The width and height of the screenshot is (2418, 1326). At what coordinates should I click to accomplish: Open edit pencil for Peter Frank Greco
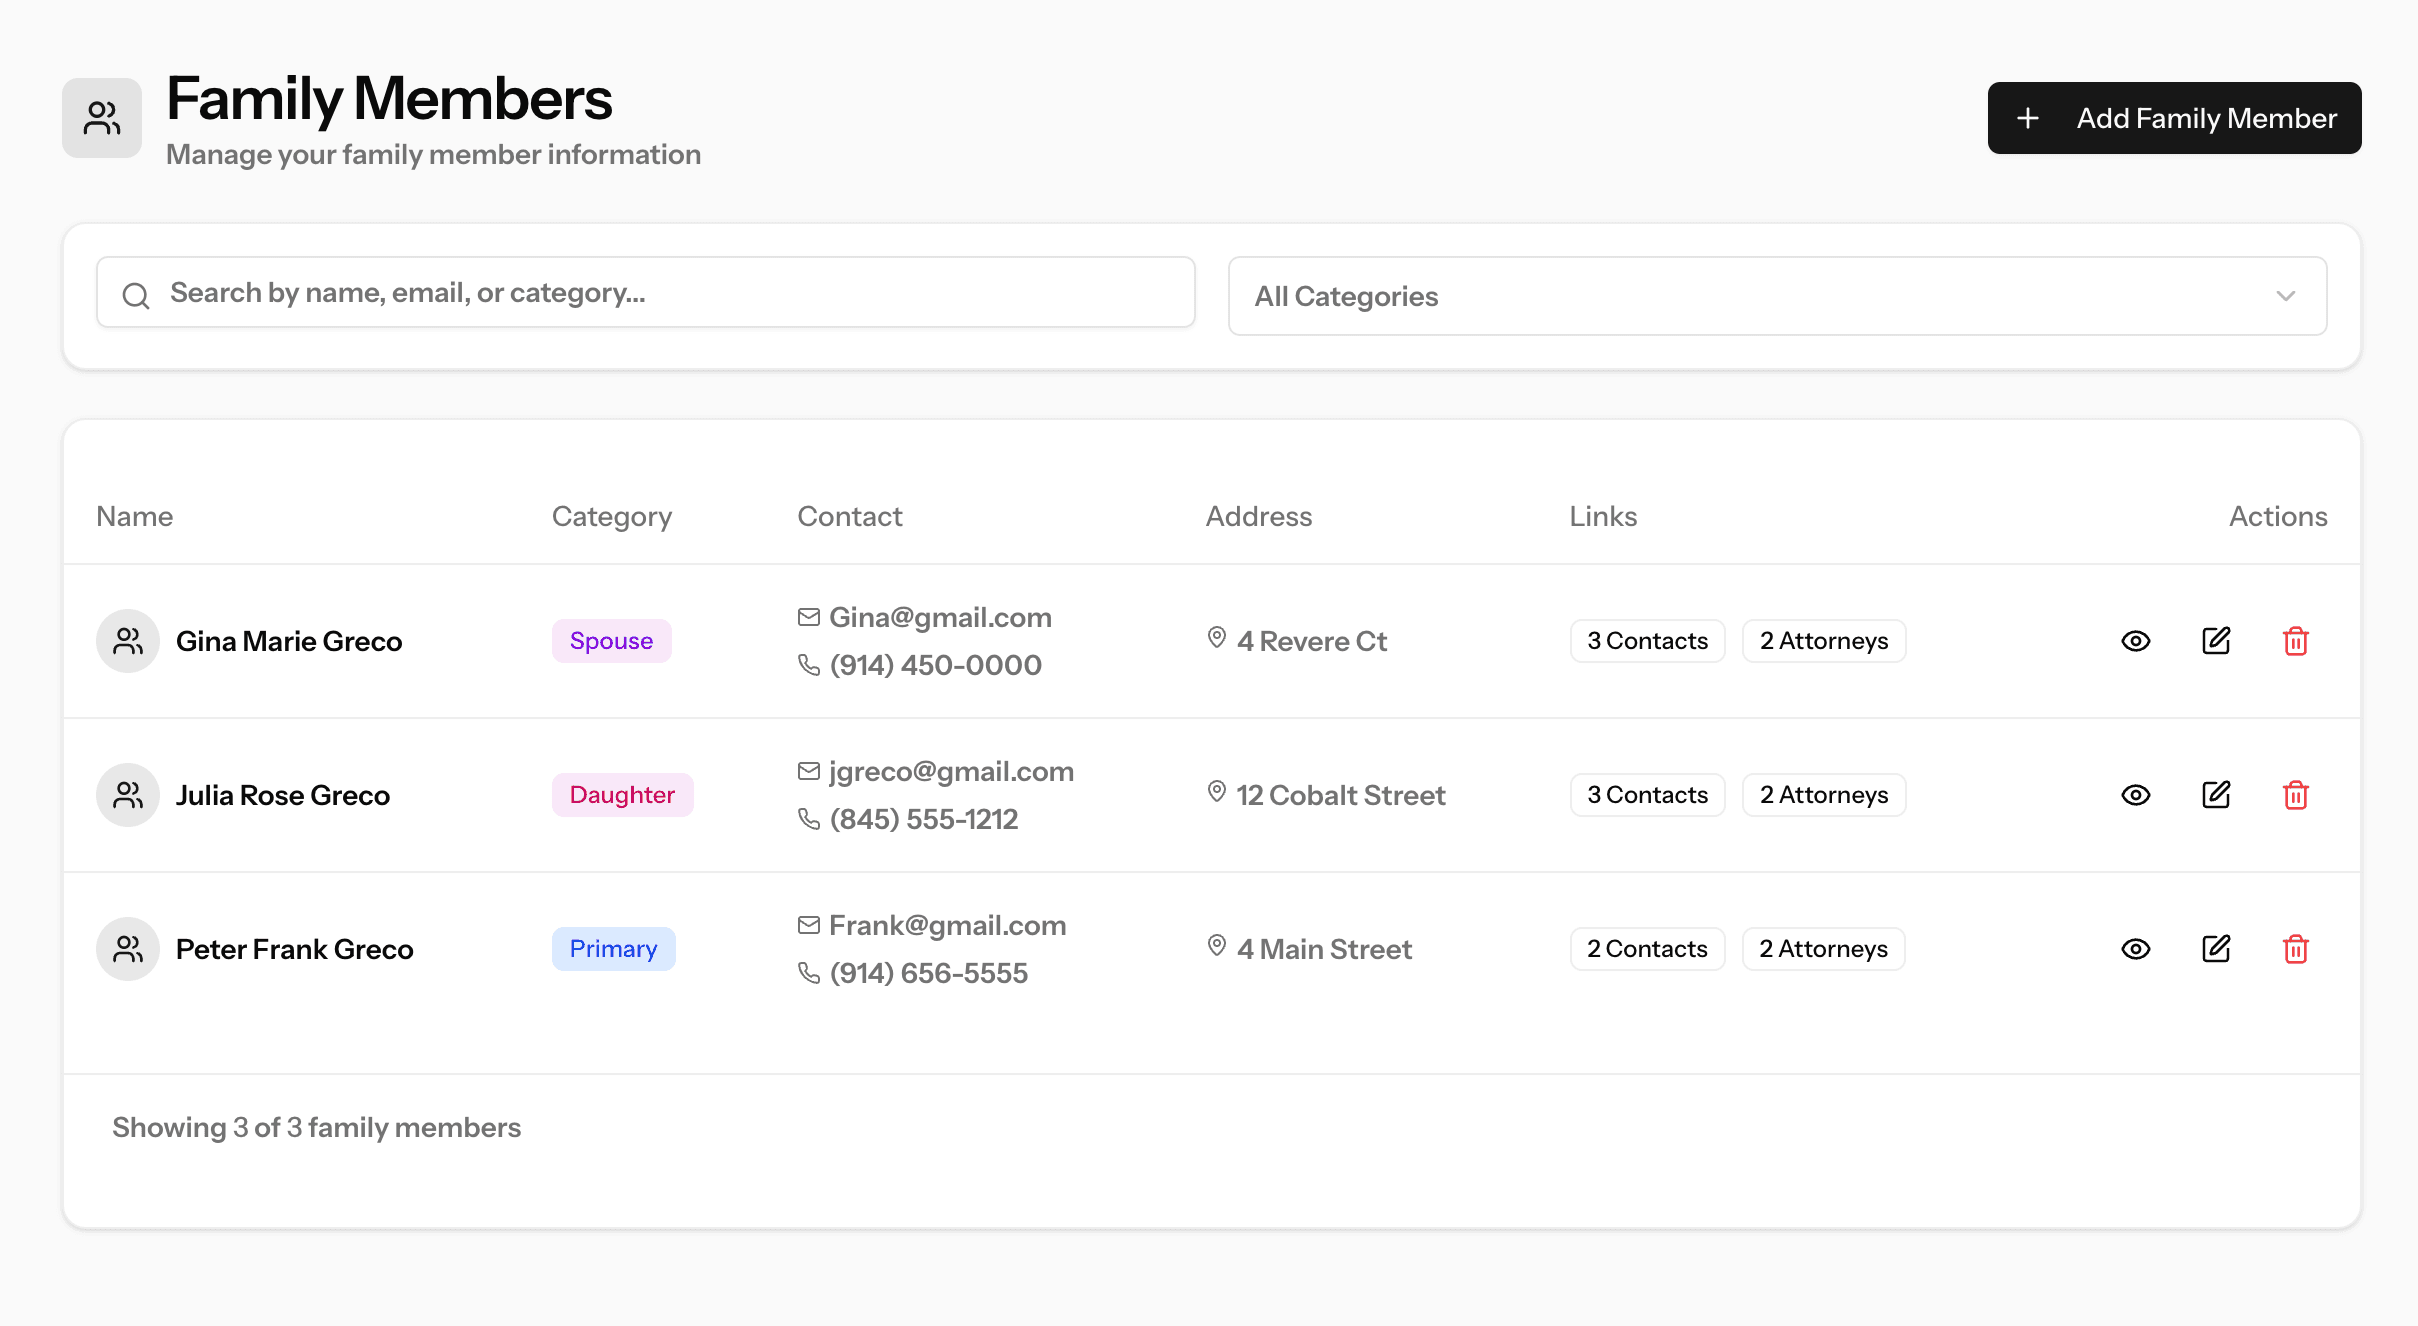point(2216,949)
